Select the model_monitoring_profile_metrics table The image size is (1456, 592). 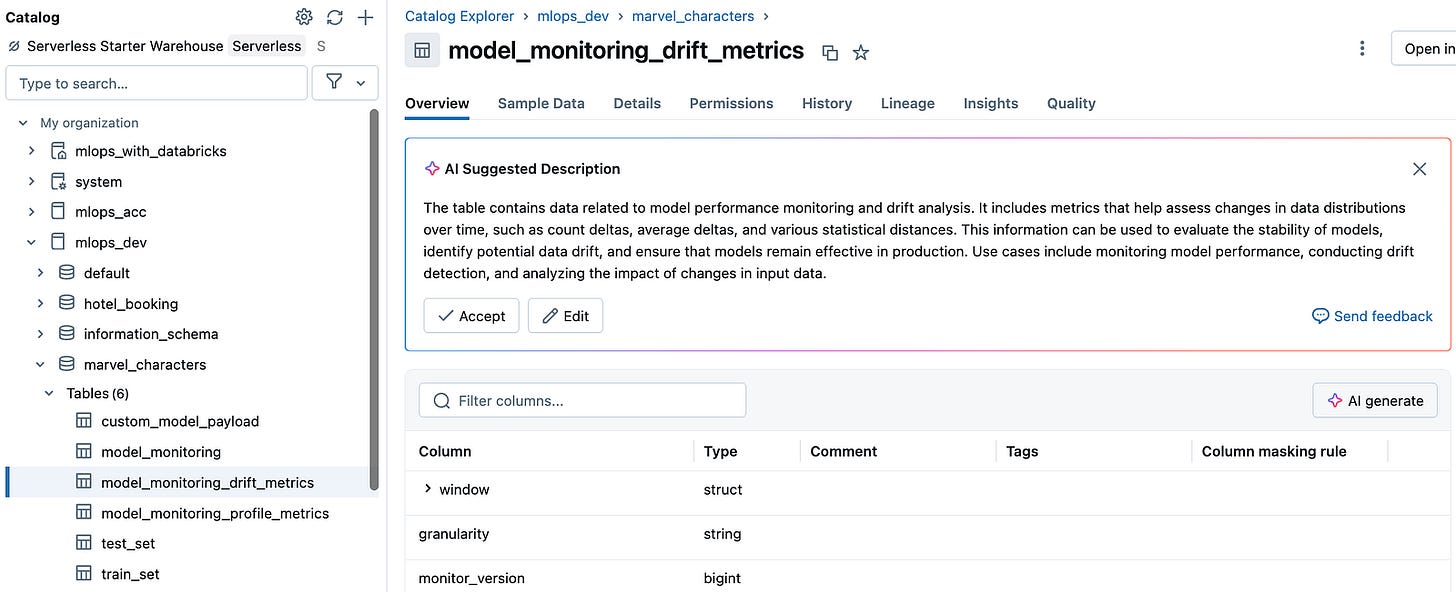[x=214, y=513]
